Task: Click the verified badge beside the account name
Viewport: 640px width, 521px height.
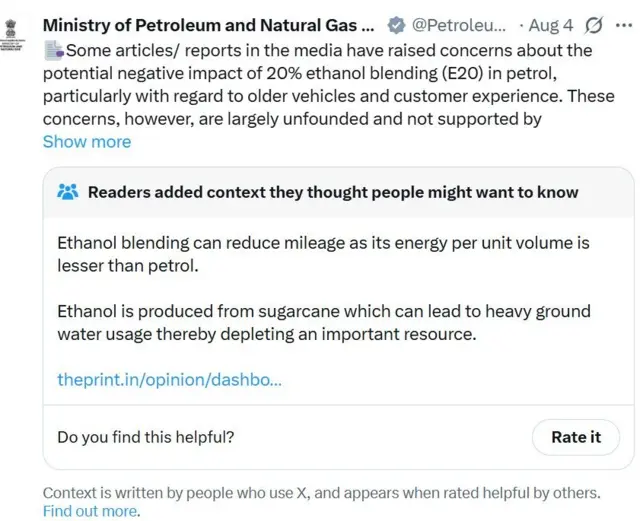Action: point(397,25)
